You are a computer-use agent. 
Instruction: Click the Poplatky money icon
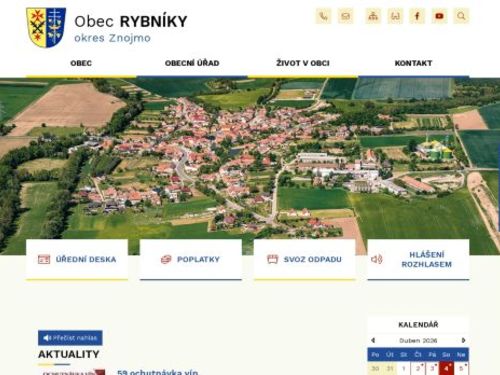pyautogui.click(x=166, y=259)
